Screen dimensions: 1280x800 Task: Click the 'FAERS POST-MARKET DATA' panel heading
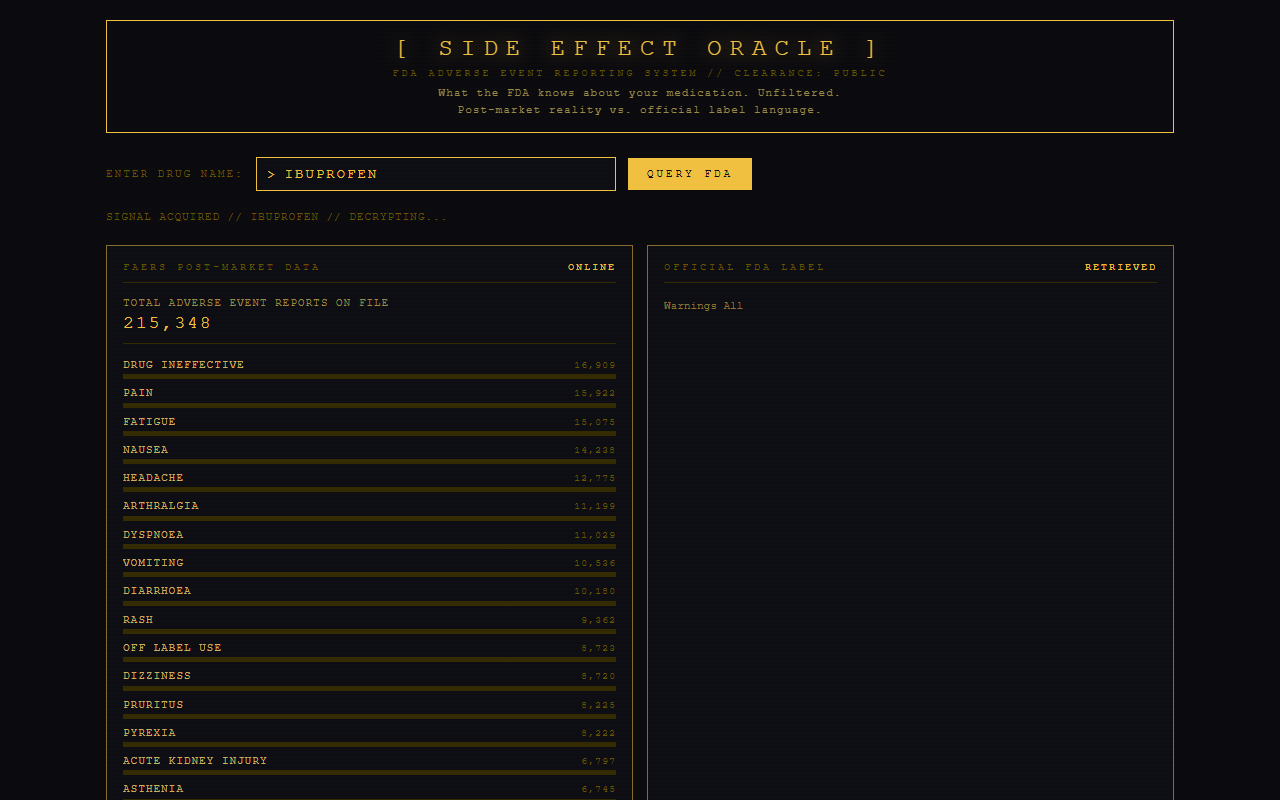[x=221, y=267]
